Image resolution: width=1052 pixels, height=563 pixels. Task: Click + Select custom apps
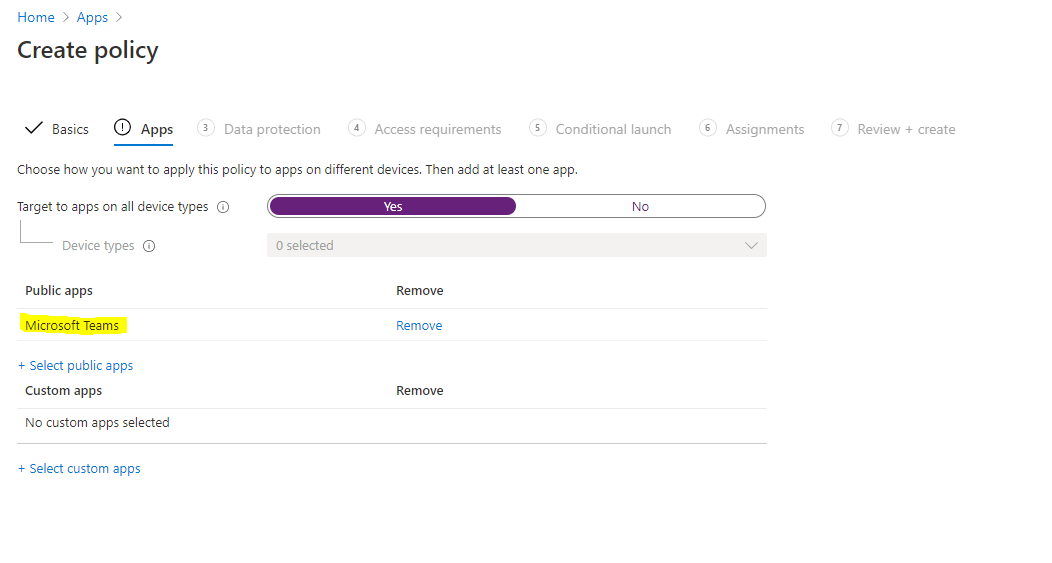click(x=79, y=469)
